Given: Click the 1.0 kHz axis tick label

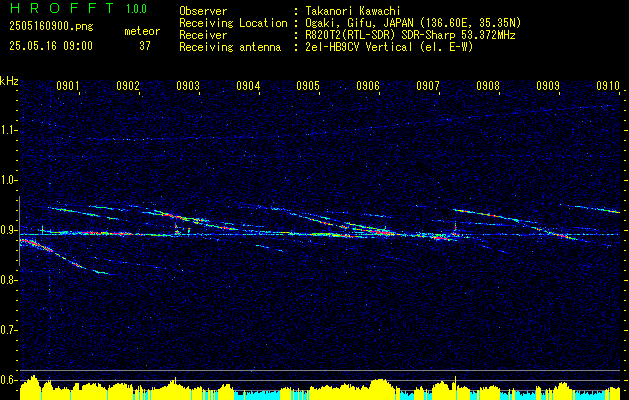Looking at the screenshot, I should [8, 180].
